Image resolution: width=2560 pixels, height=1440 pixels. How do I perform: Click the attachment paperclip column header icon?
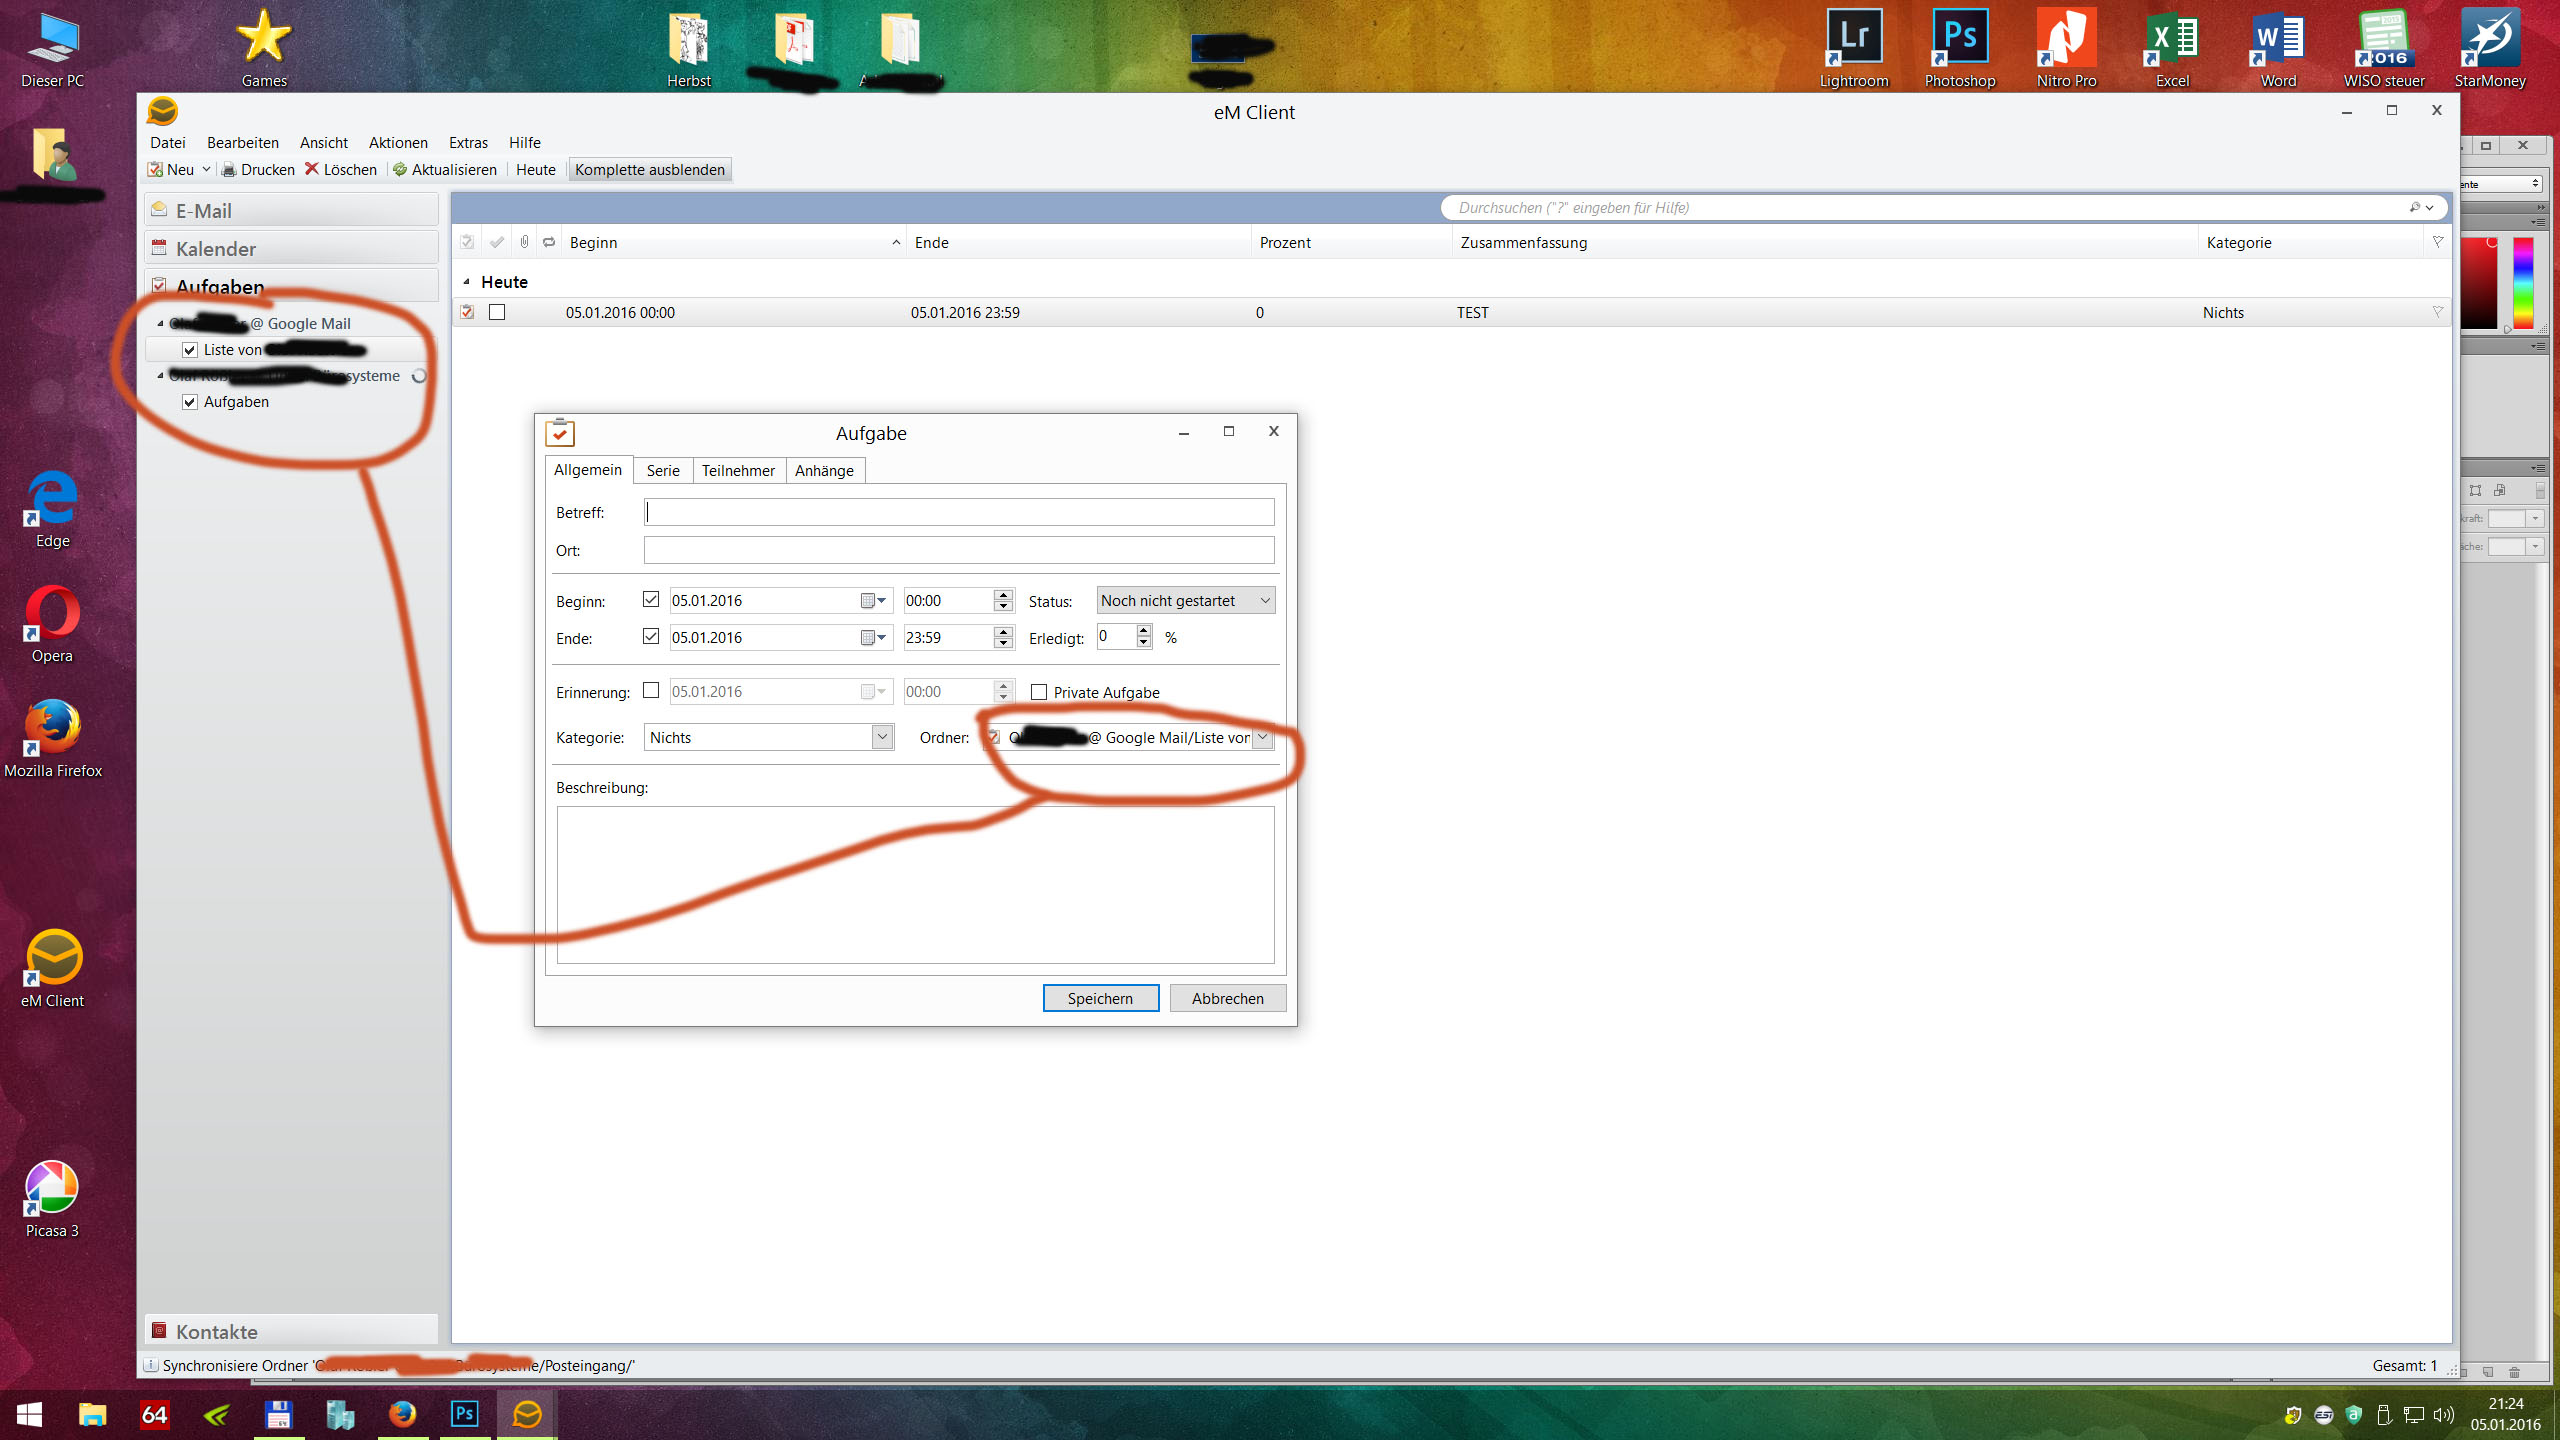tap(524, 242)
